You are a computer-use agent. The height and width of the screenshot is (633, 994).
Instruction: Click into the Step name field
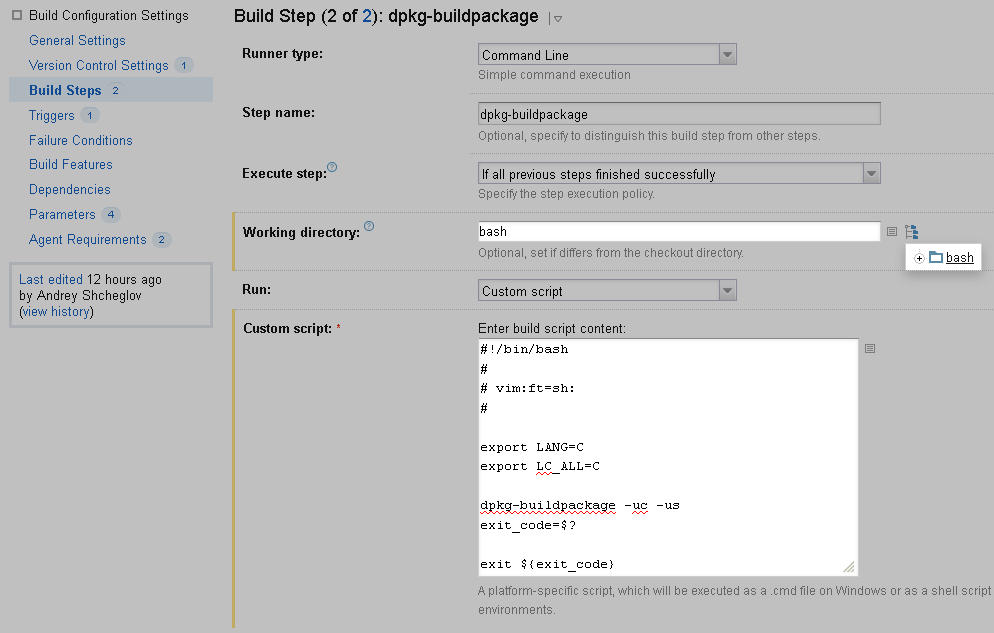click(x=679, y=114)
